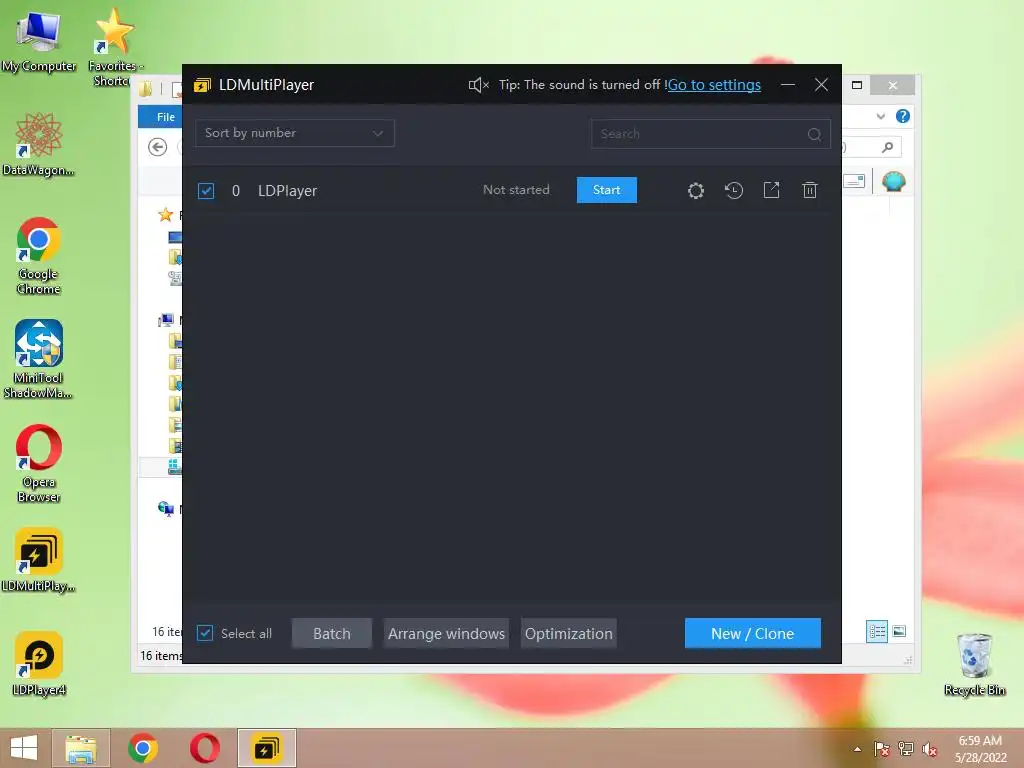The image size is (1024, 768).
Task: Open Google Chrome desktop shortcut
Action: 39,256
